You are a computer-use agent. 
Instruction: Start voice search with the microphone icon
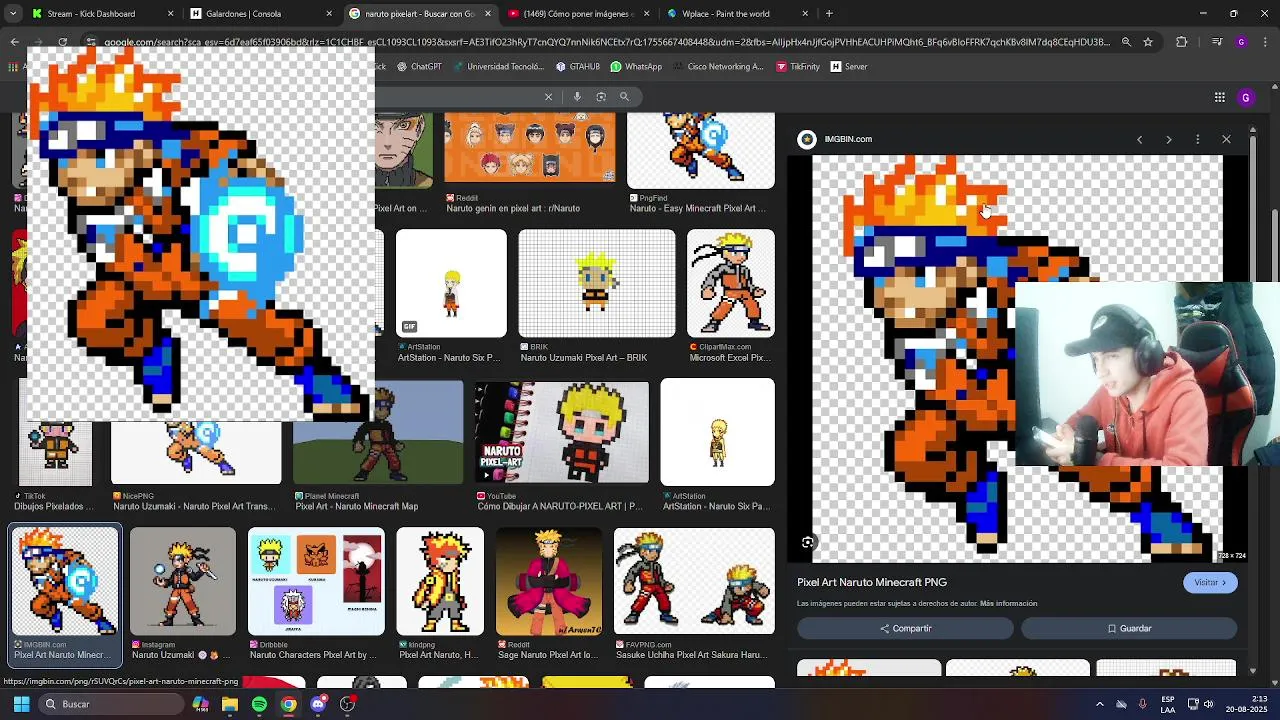pos(577,97)
